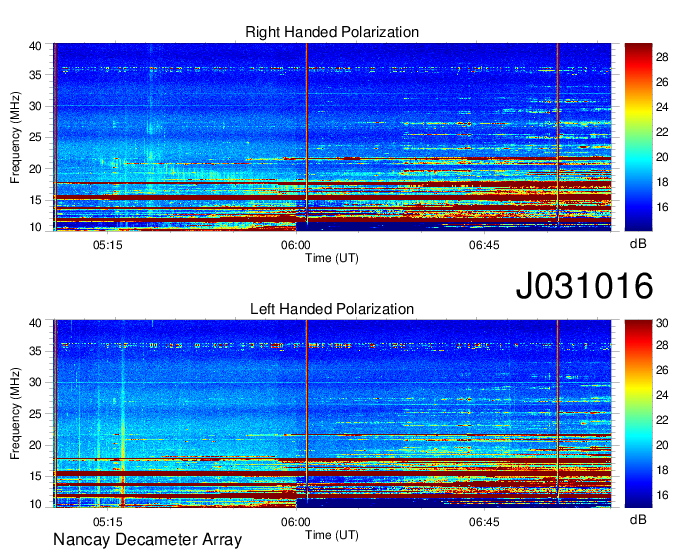Click the 'Frequency (MHz)' label of top plot

tap(15, 137)
